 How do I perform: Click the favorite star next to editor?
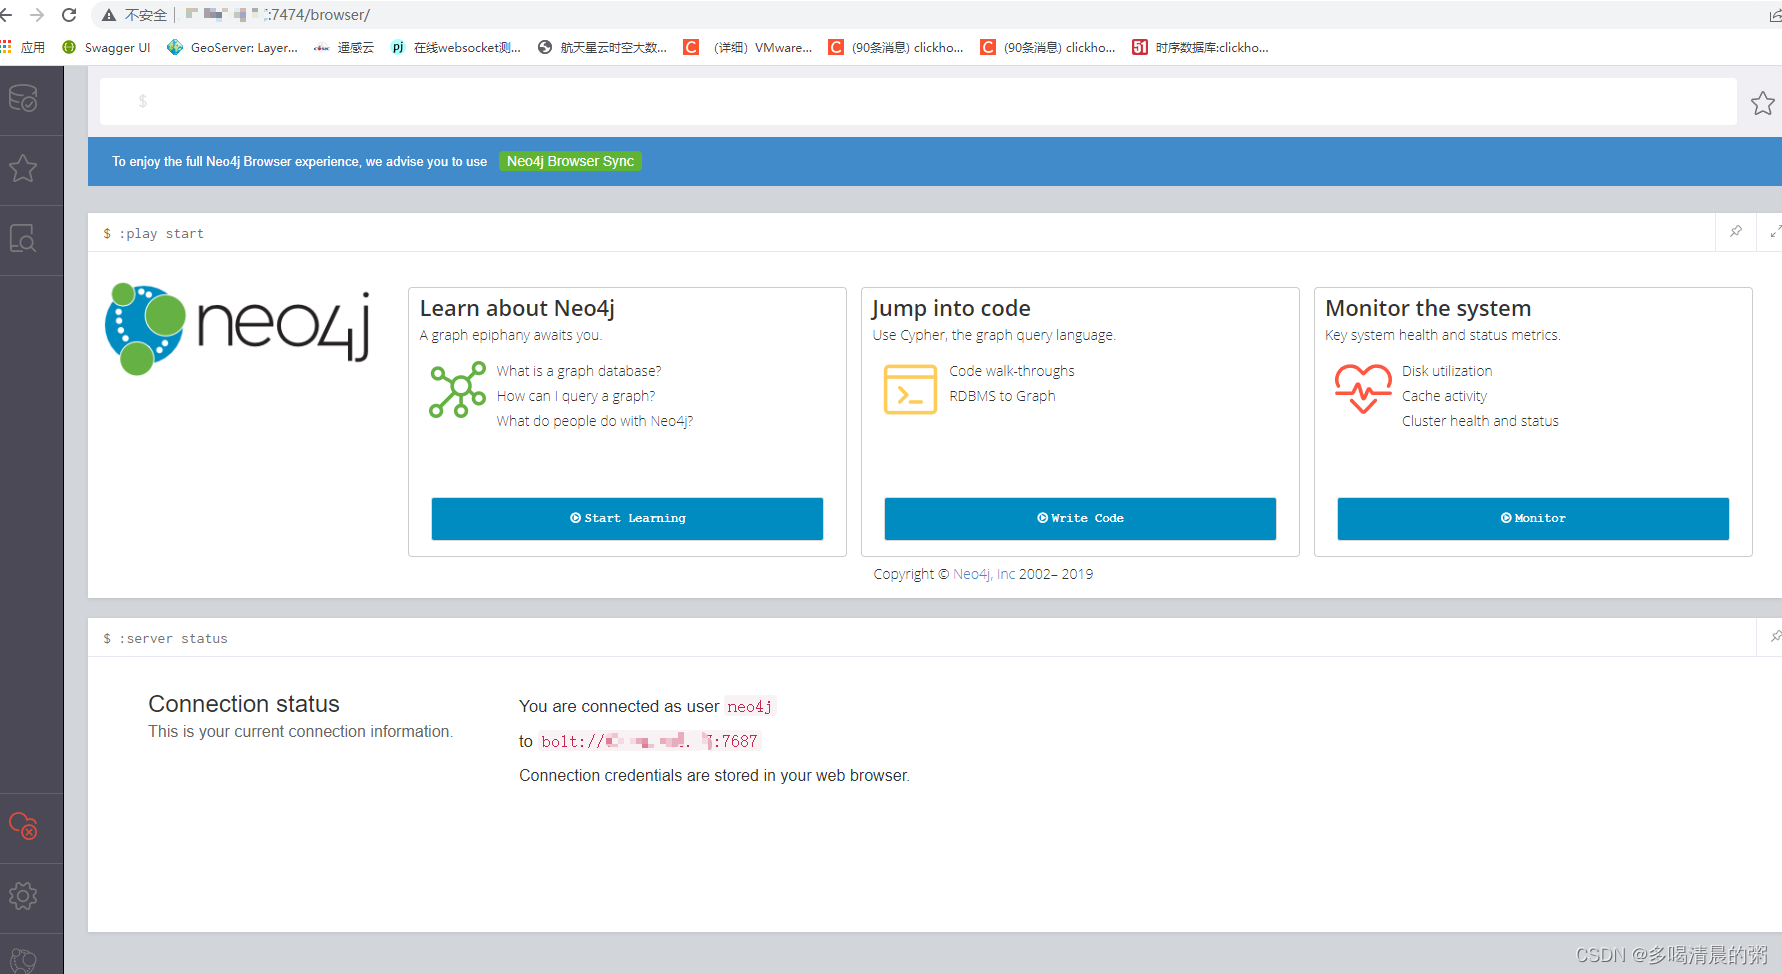pyautogui.click(x=1762, y=103)
